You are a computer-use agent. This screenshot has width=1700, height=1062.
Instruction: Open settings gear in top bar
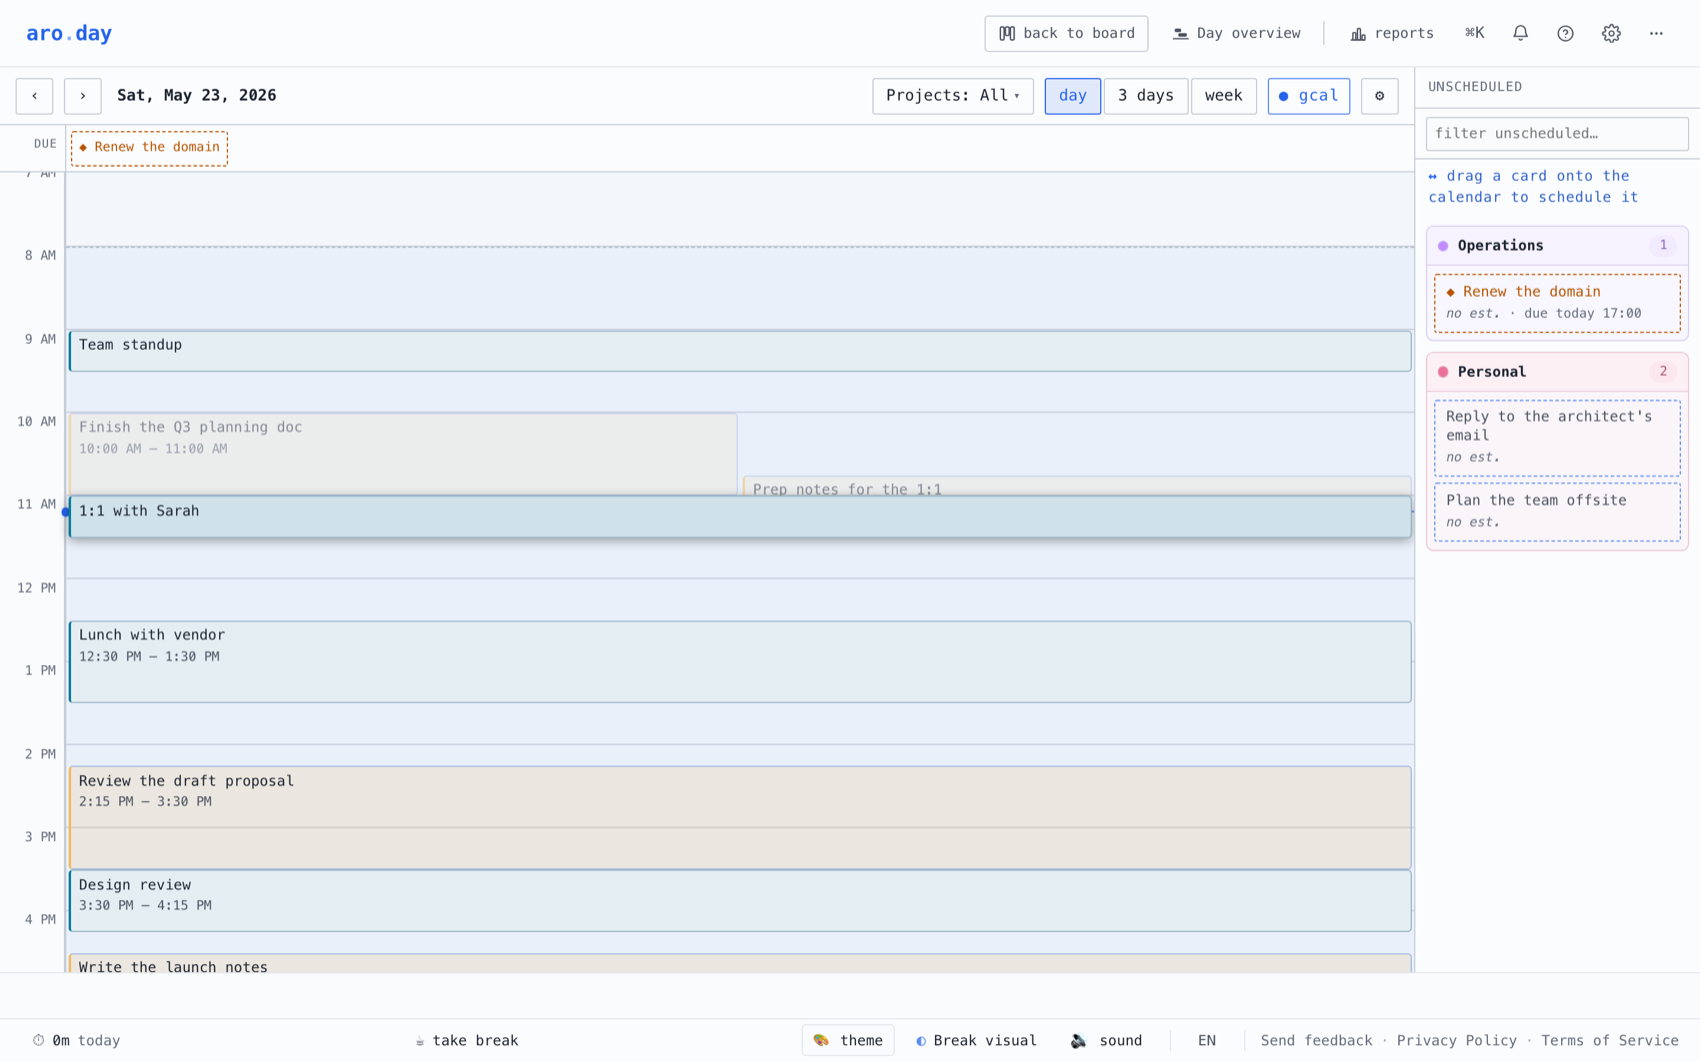(1611, 33)
